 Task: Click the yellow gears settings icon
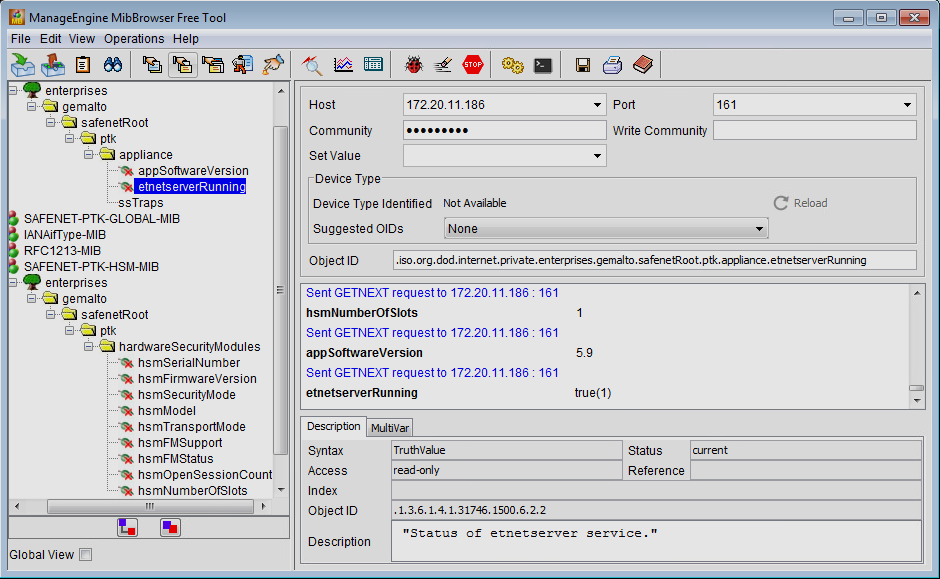(x=512, y=65)
